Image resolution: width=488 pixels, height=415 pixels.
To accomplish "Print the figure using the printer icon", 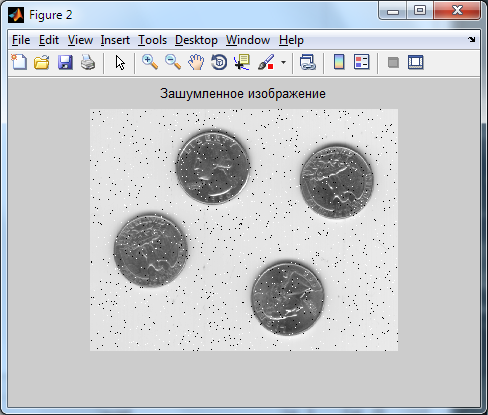I will click(88, 62).
